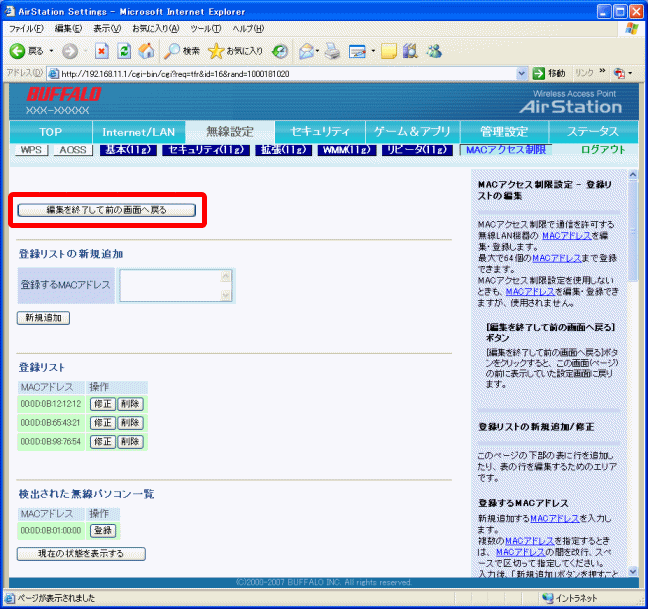The height and width of the screenshot is (609, 648).
Task: Click into the 登録するMACアドレス text area
Action: [x=175, y=285]
